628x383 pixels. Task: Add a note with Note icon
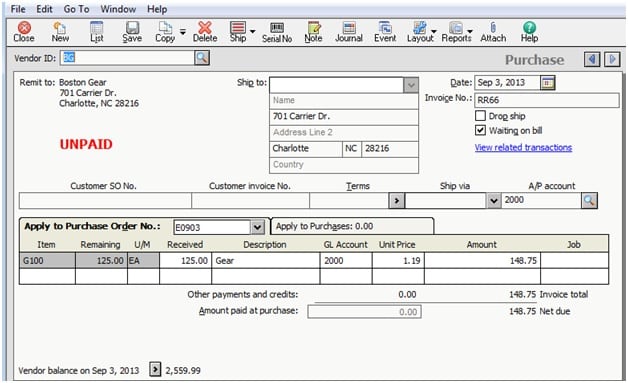pyautogui.click(x=313, y=32)
